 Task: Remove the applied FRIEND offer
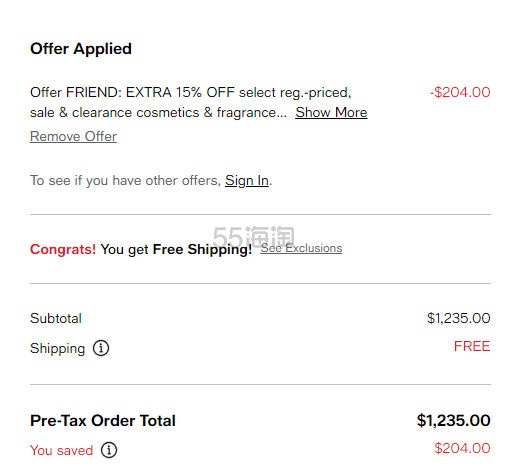(x=73, y=136)
